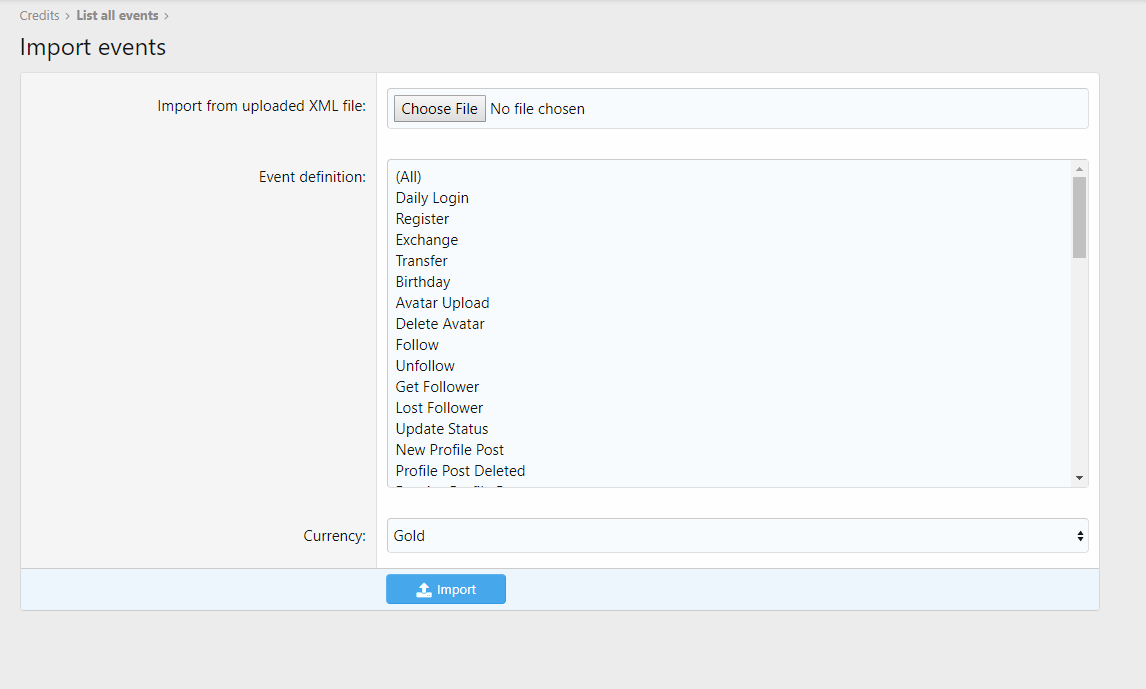Go to List all events breadcrumb

[117, 16]
